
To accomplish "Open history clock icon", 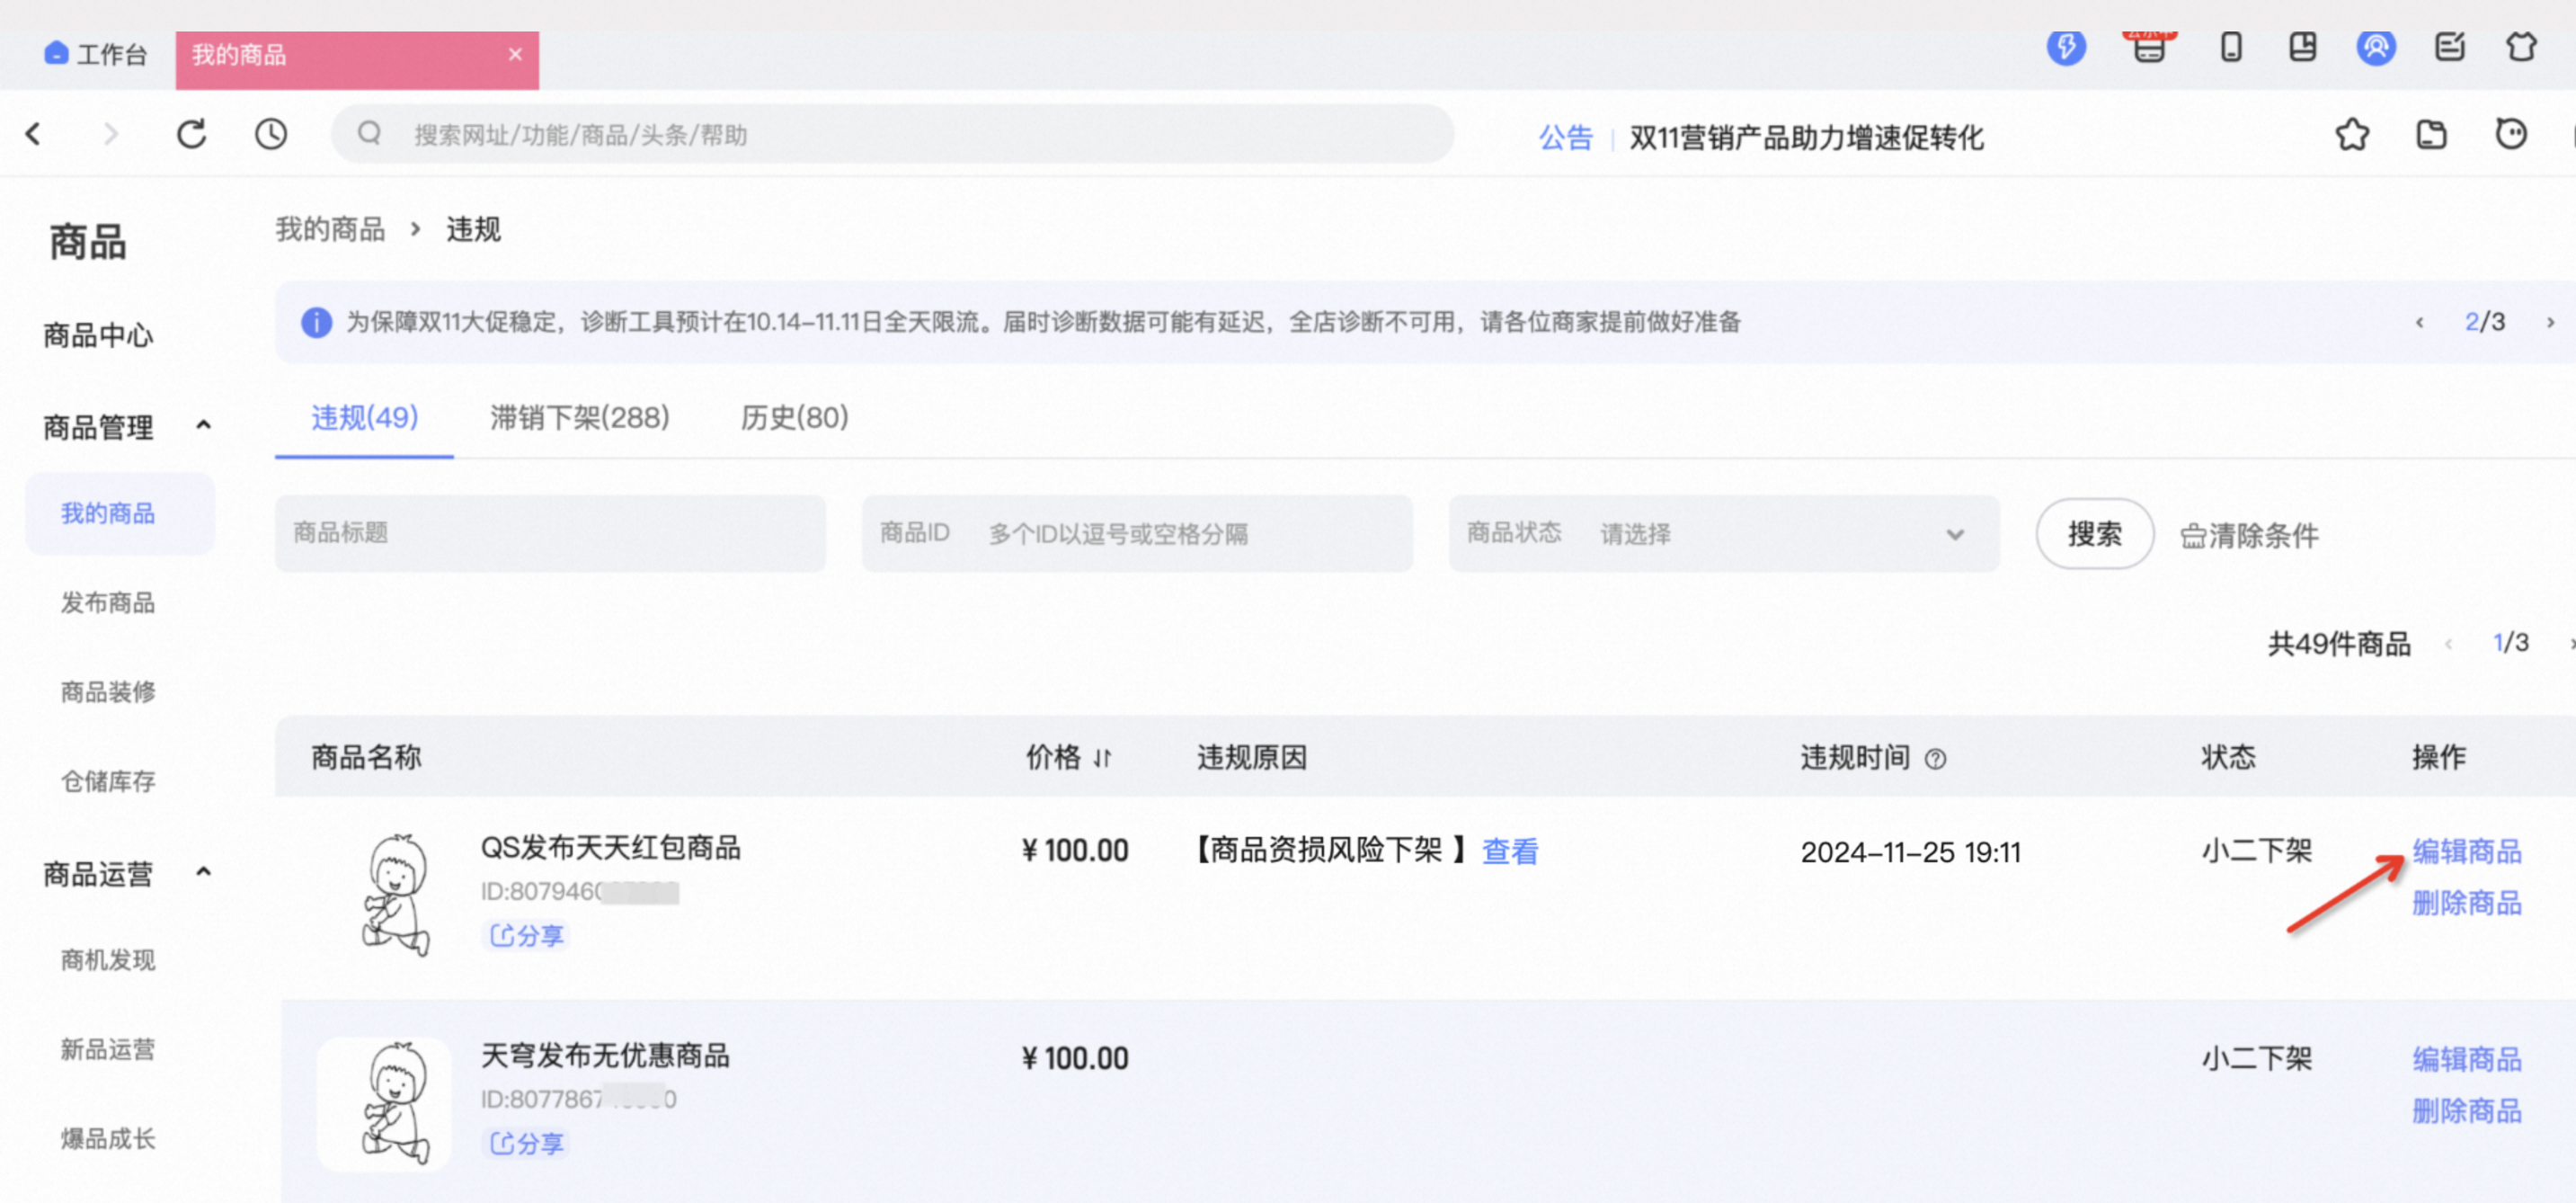I will click(x=271, y=134).
